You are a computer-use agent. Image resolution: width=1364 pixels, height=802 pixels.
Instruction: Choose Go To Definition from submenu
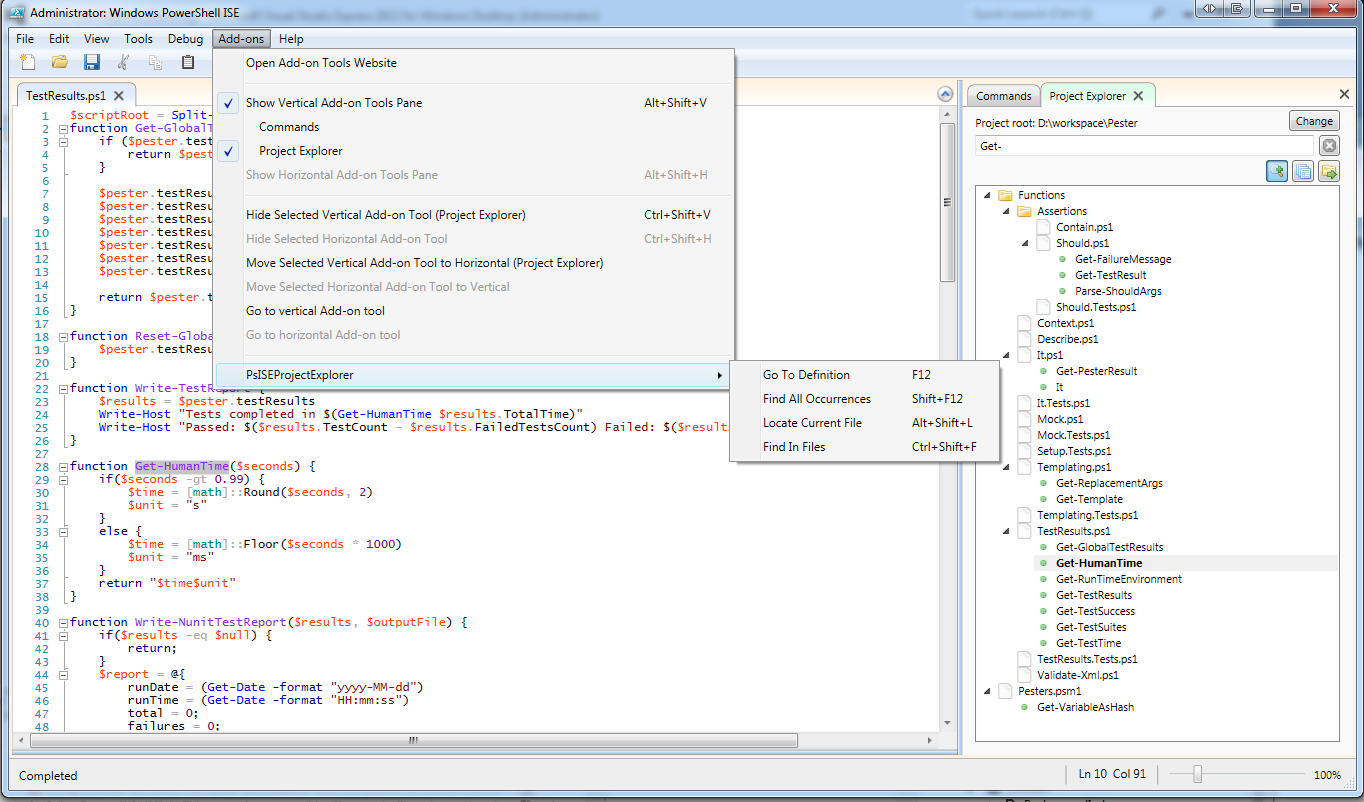[865, 375]
